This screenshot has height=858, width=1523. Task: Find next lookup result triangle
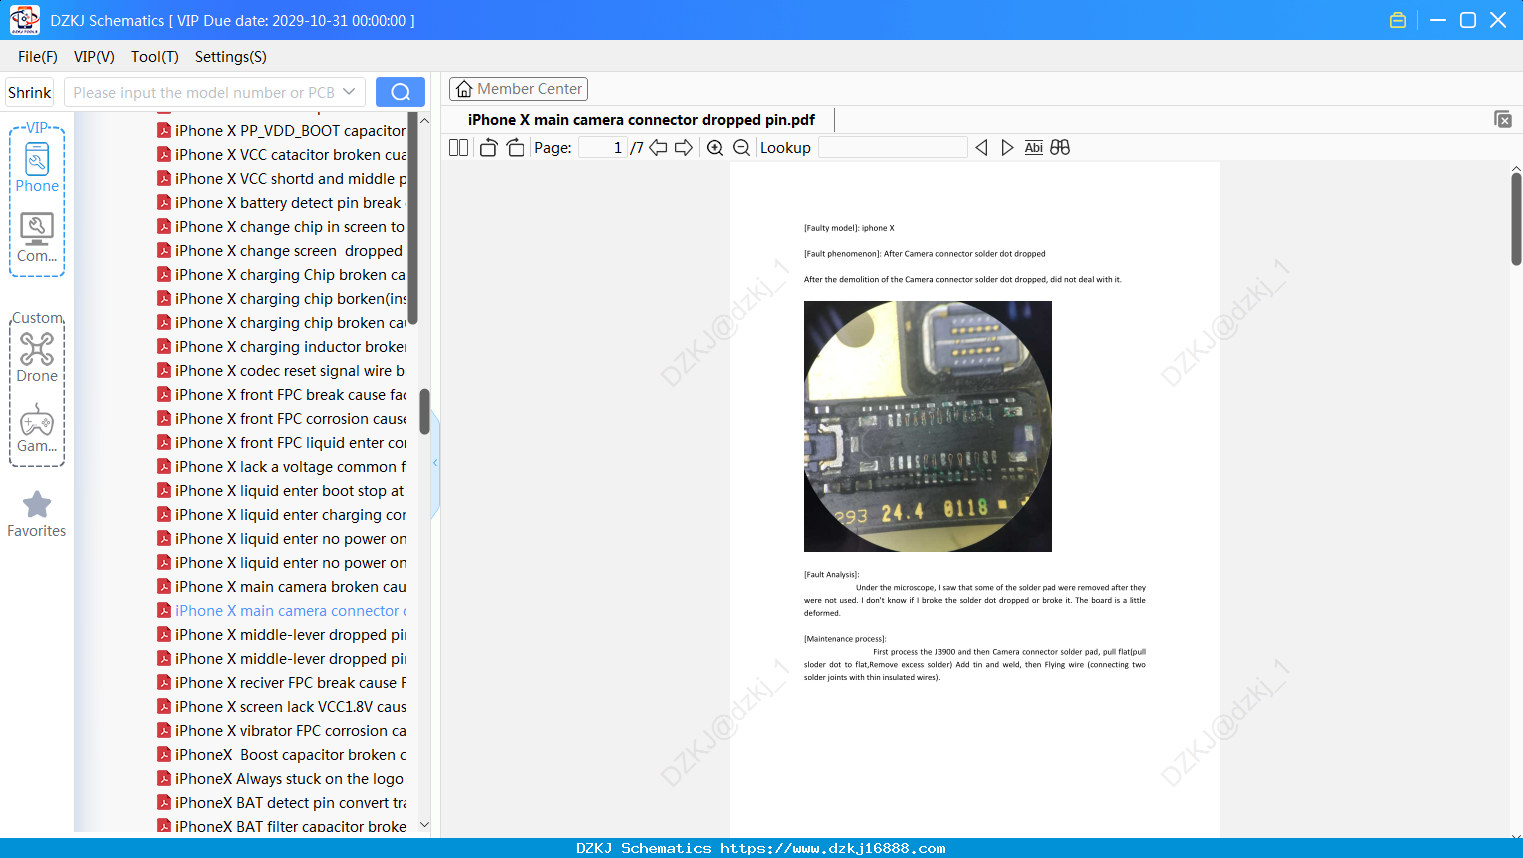pos(1007,148)
